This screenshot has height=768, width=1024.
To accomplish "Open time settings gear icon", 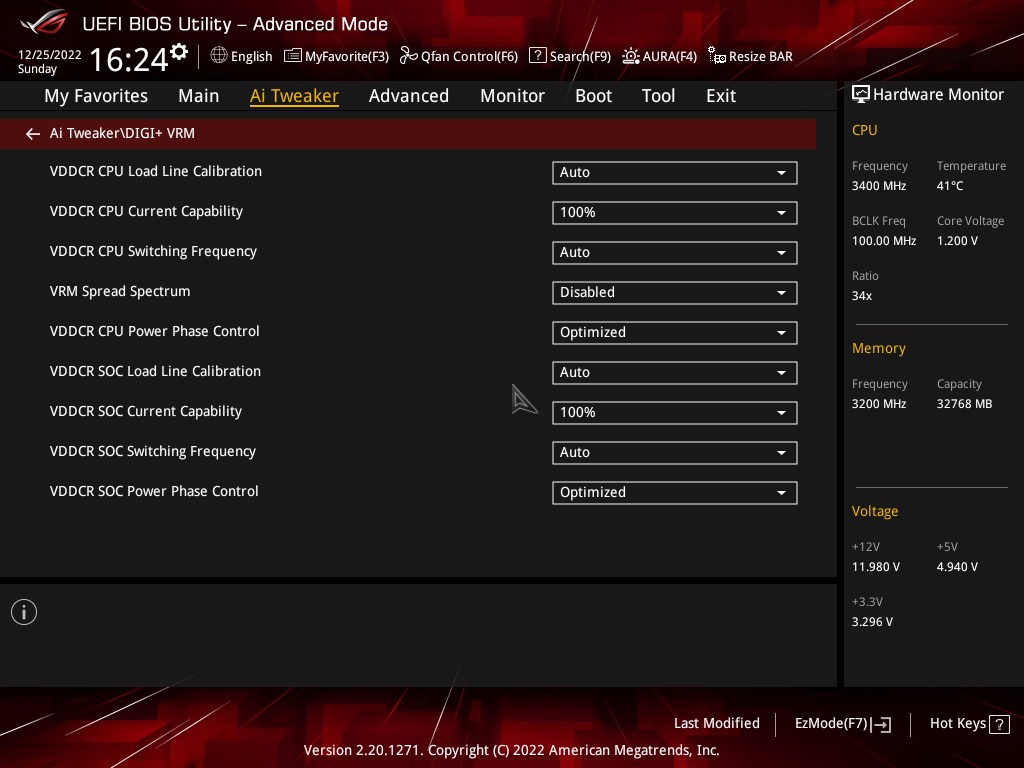I will 179,51.
